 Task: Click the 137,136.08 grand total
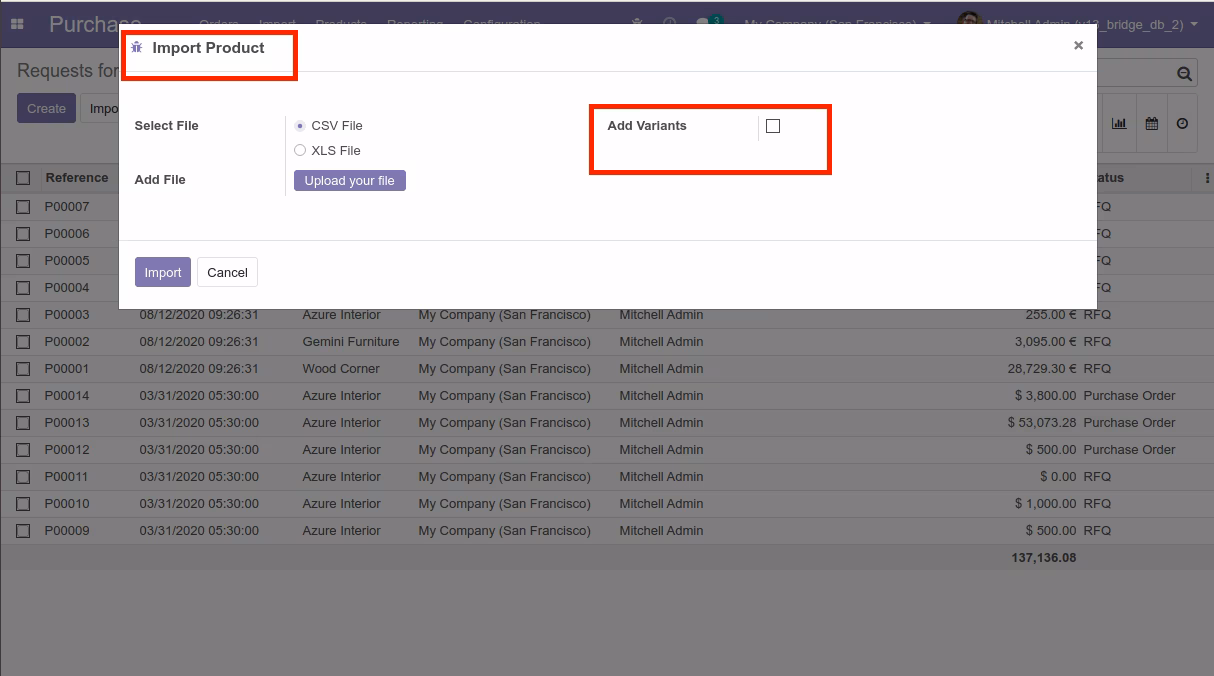[1044, 558]
